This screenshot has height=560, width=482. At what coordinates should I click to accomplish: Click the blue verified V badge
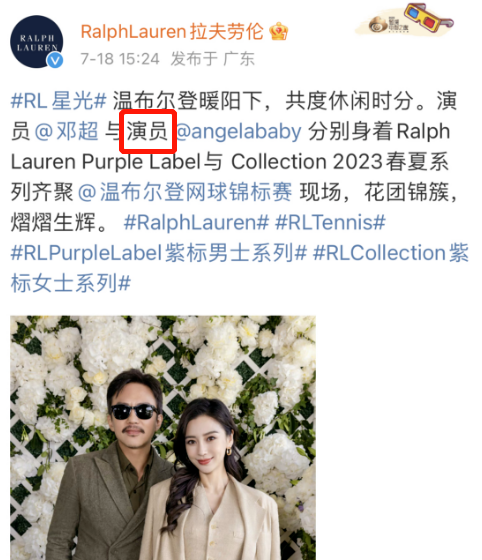pyautogui.click(x=55, y=60)
